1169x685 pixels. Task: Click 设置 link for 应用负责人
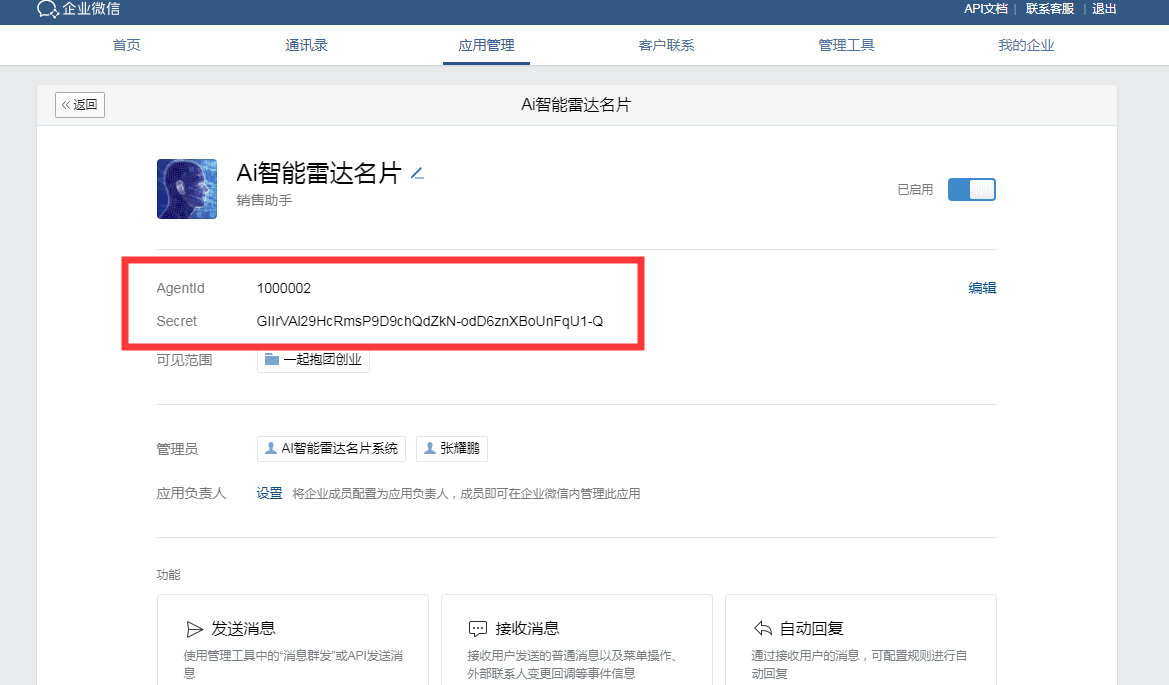(269, 493)
